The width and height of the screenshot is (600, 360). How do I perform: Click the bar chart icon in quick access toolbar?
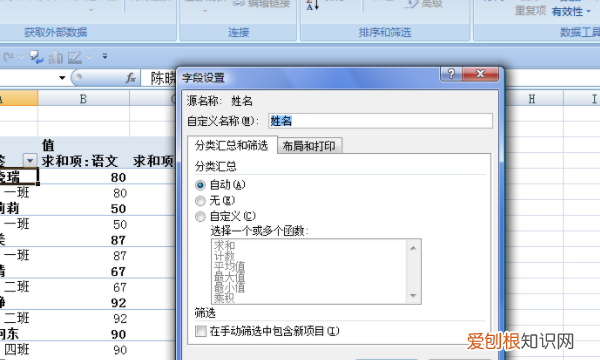point(55,58)
